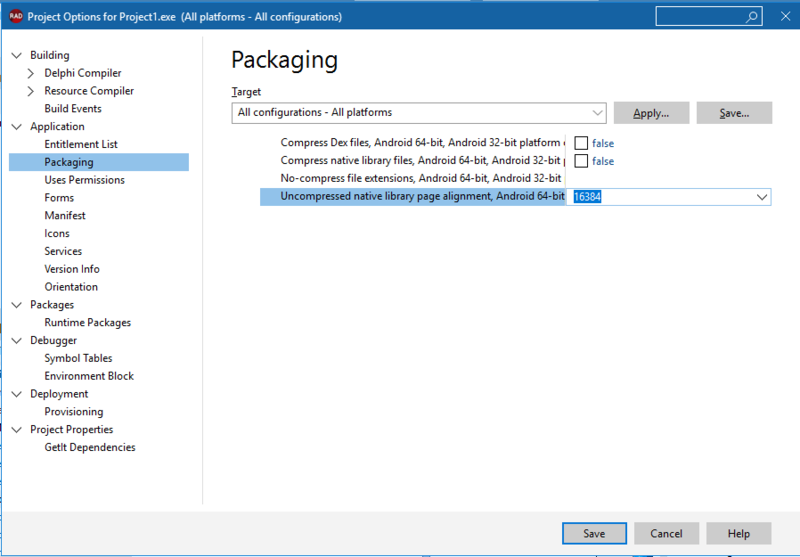Open the Services page
Screen dimensions: 800x557
[x=63, y=251]
